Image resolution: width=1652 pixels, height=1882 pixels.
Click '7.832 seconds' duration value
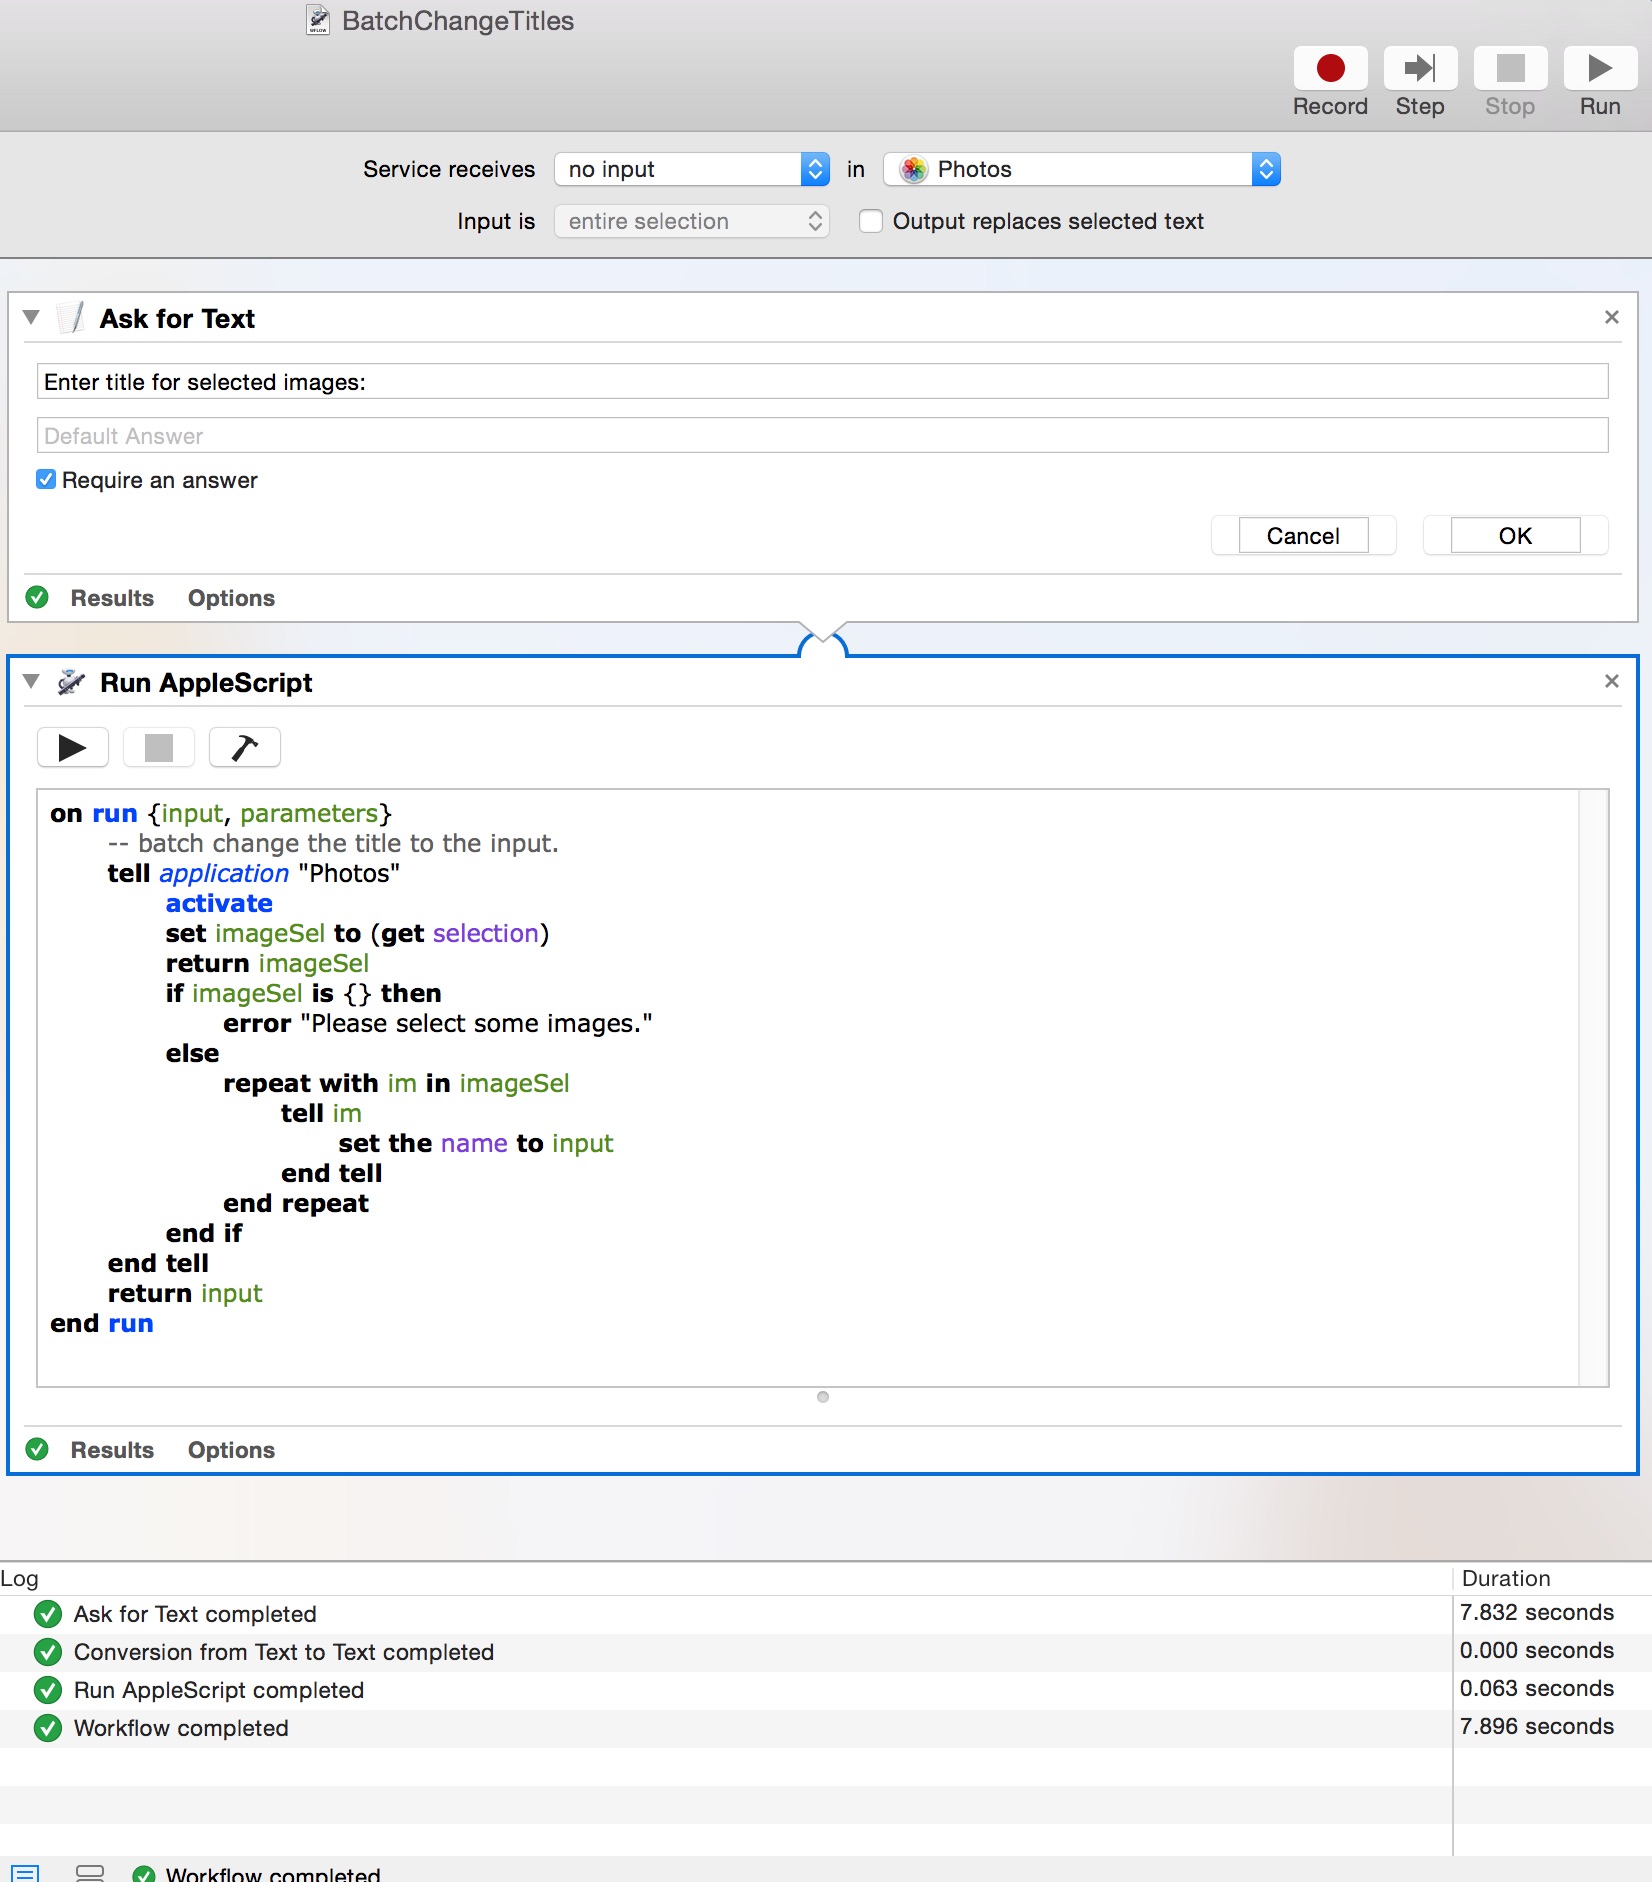click(1537, 1612)
